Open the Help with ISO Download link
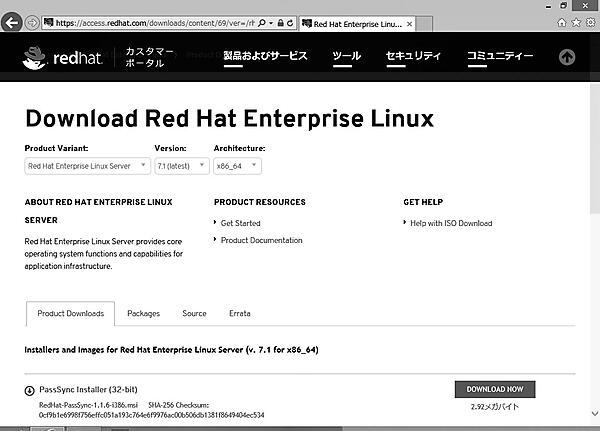This screenshot has width=600, height=431. (451, 223)
